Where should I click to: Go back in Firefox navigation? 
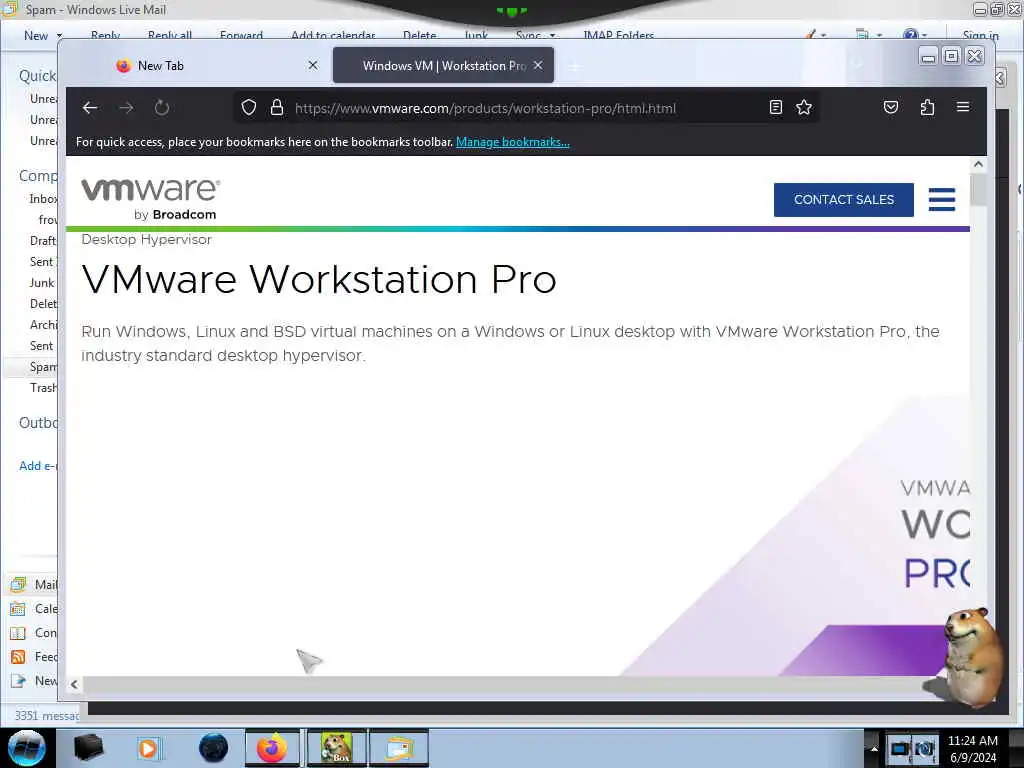90,108
